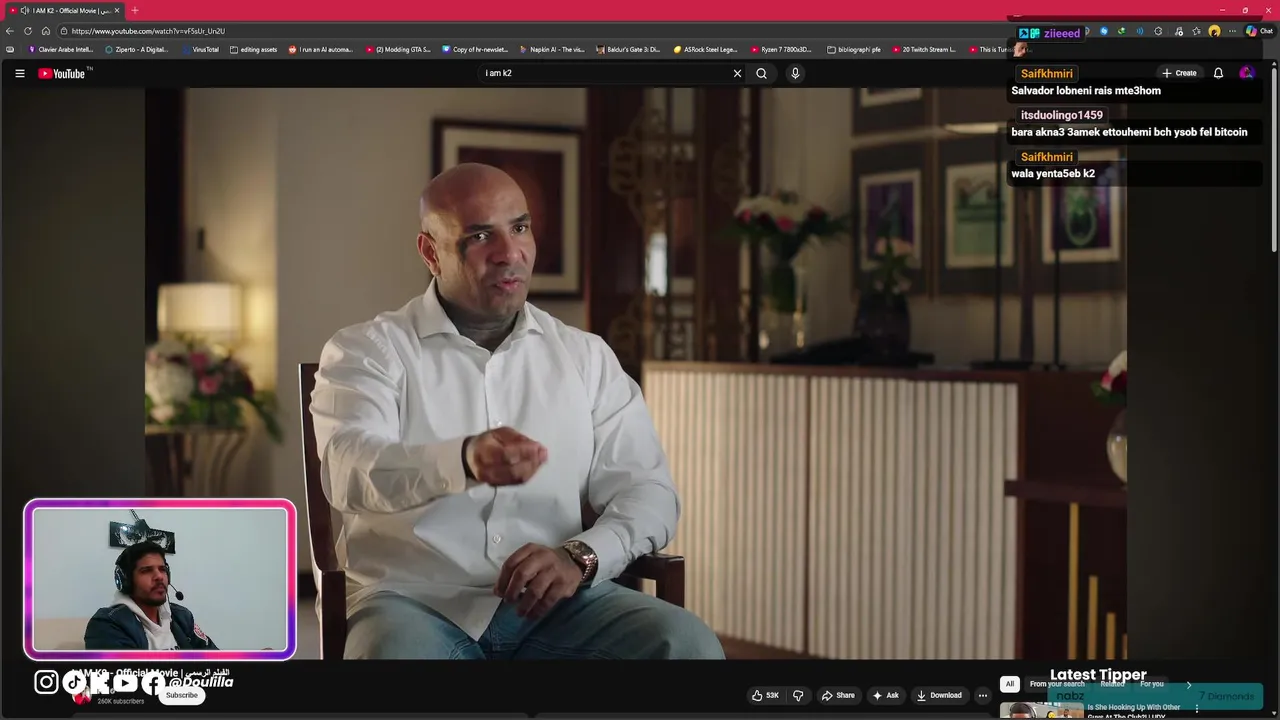This screenshot has width=1280, height=720.
Task: Open '20 Twitch Stream I...' bookmark
Action: click(924, 49)
